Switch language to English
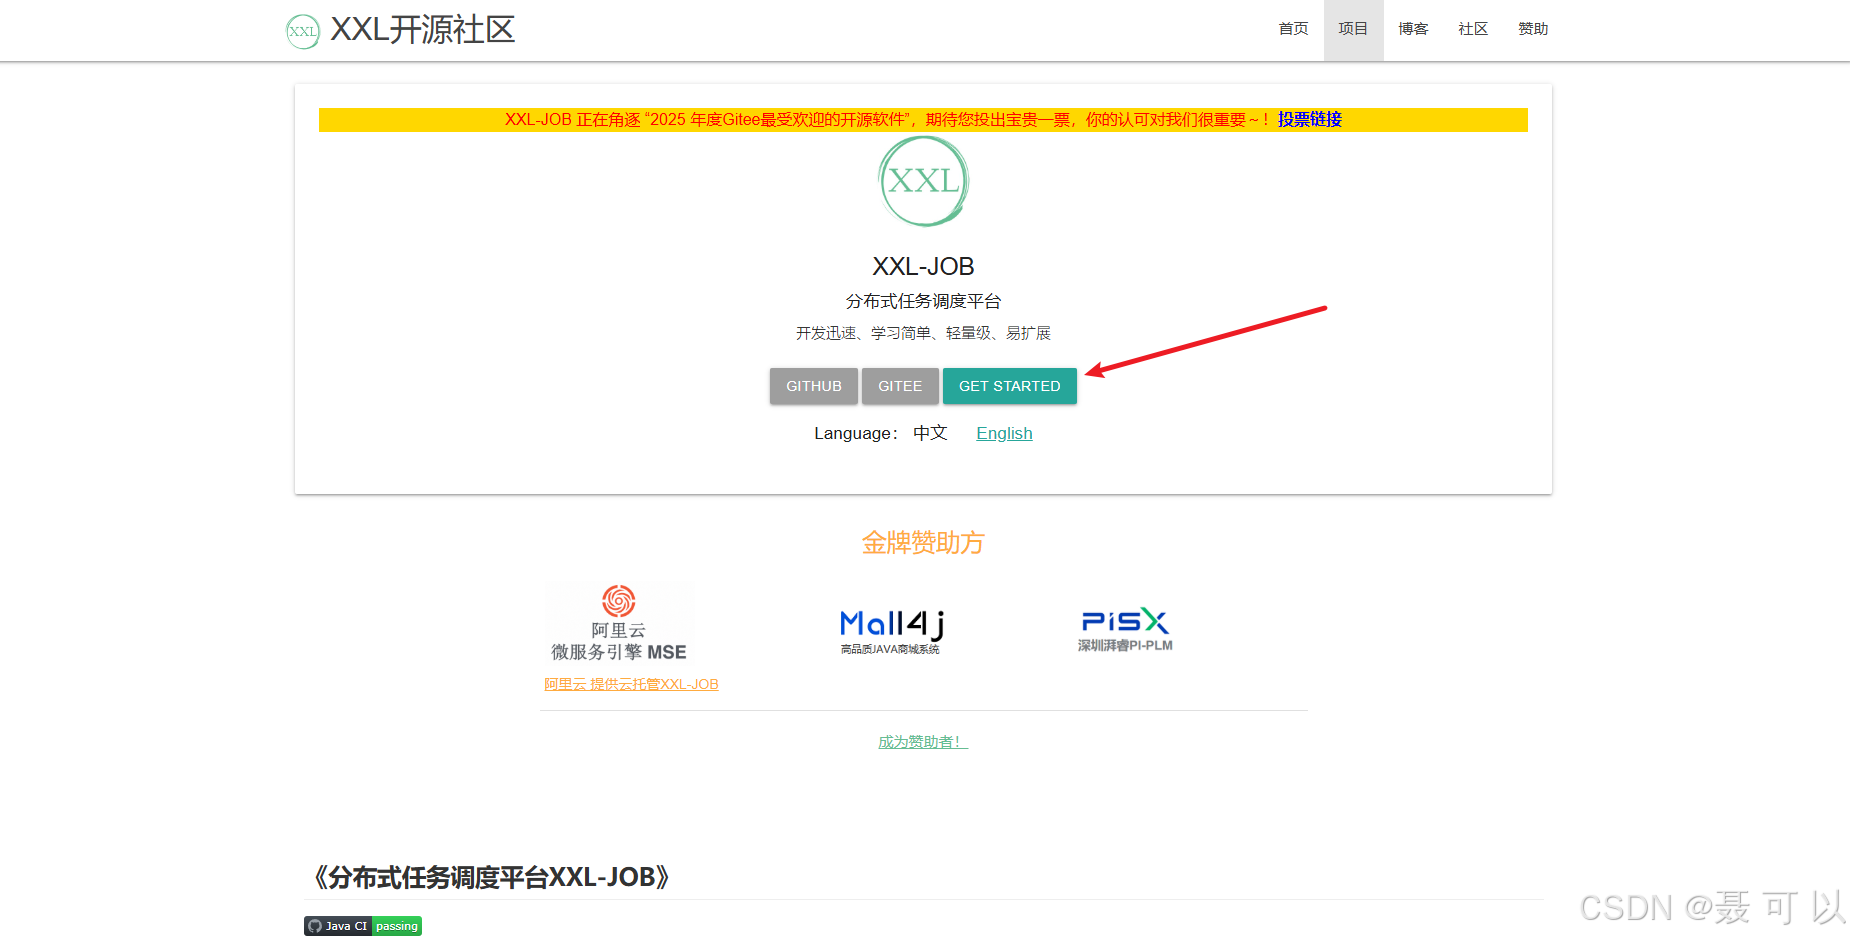This screenshot has width=1850, height=940. click(1004, 433)
